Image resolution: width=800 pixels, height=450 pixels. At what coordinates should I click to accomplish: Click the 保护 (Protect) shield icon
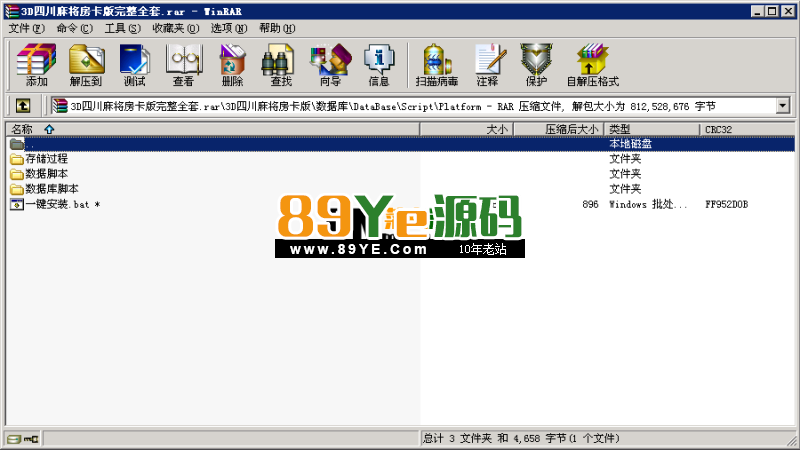536,65
